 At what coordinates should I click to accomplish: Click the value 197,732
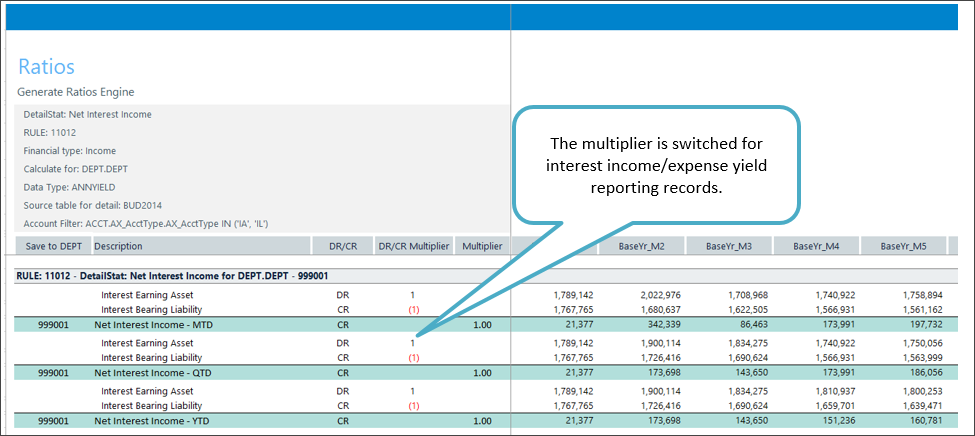[x=926, y=325]
